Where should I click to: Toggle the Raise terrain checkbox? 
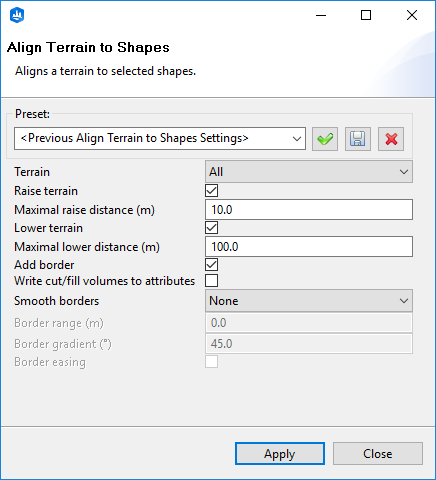pos(212,191)
